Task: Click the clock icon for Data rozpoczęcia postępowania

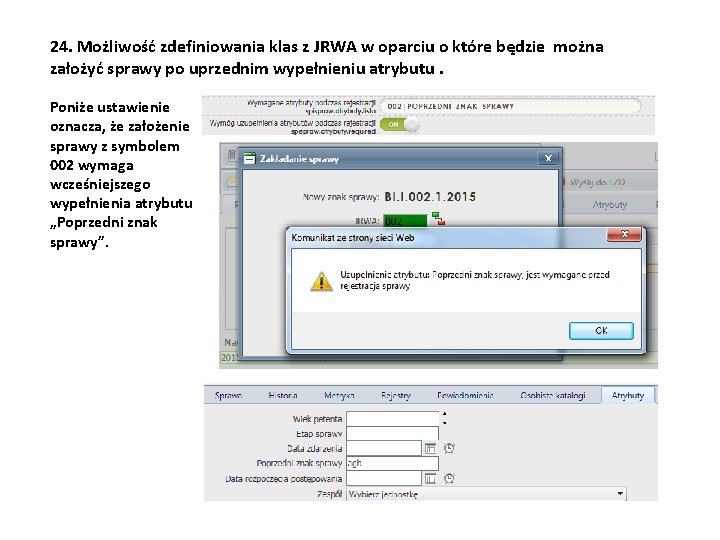Action: point(449,478)
